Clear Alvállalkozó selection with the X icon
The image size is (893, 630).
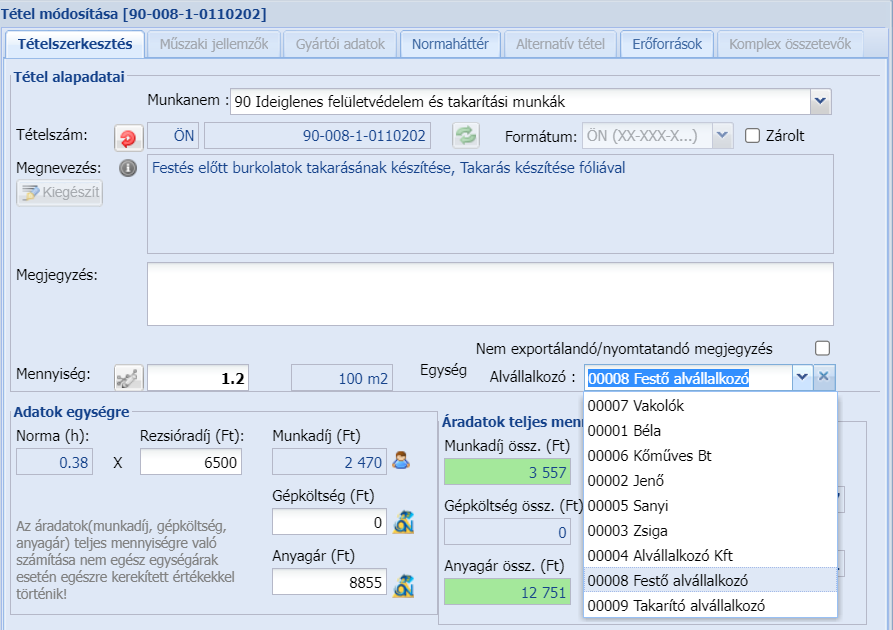point(823,377)
